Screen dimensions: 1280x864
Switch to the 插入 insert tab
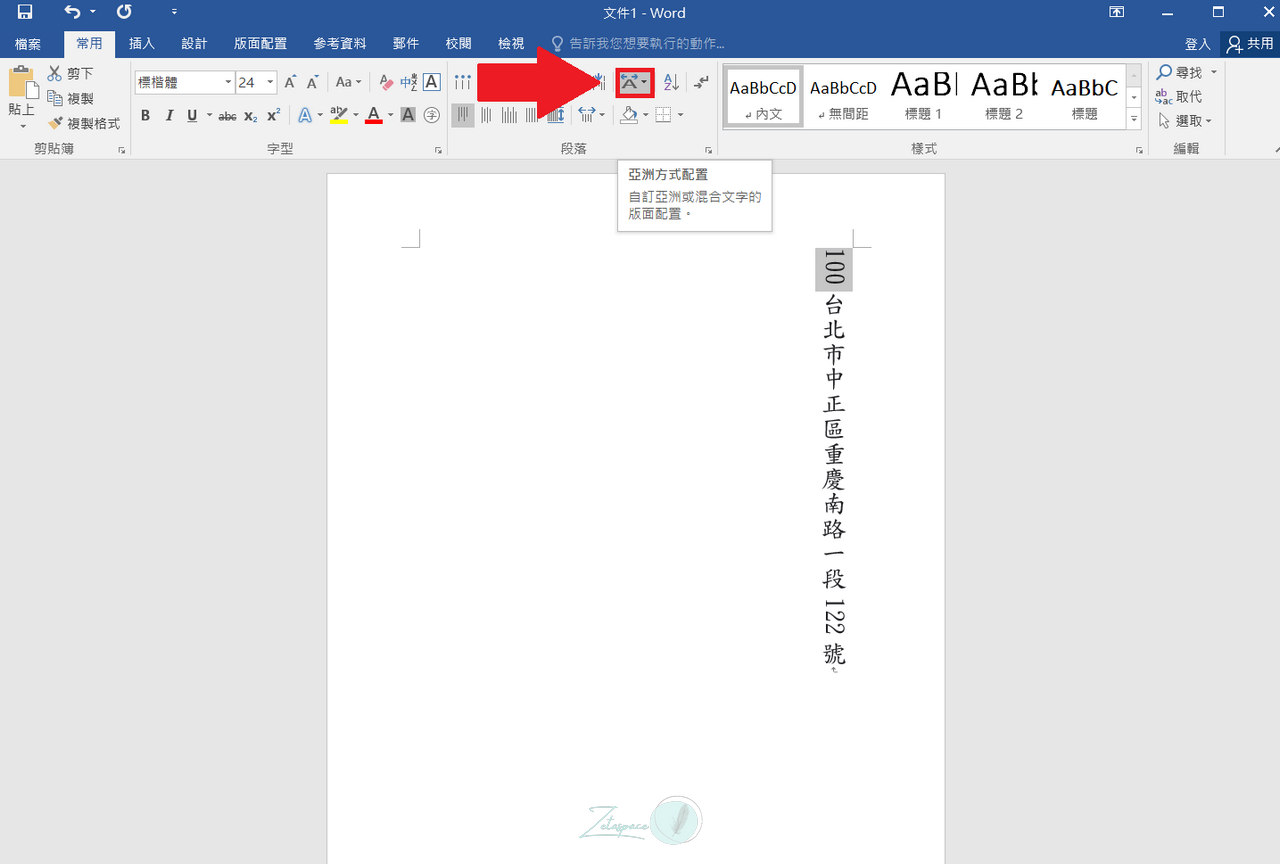tap(142, 44)
